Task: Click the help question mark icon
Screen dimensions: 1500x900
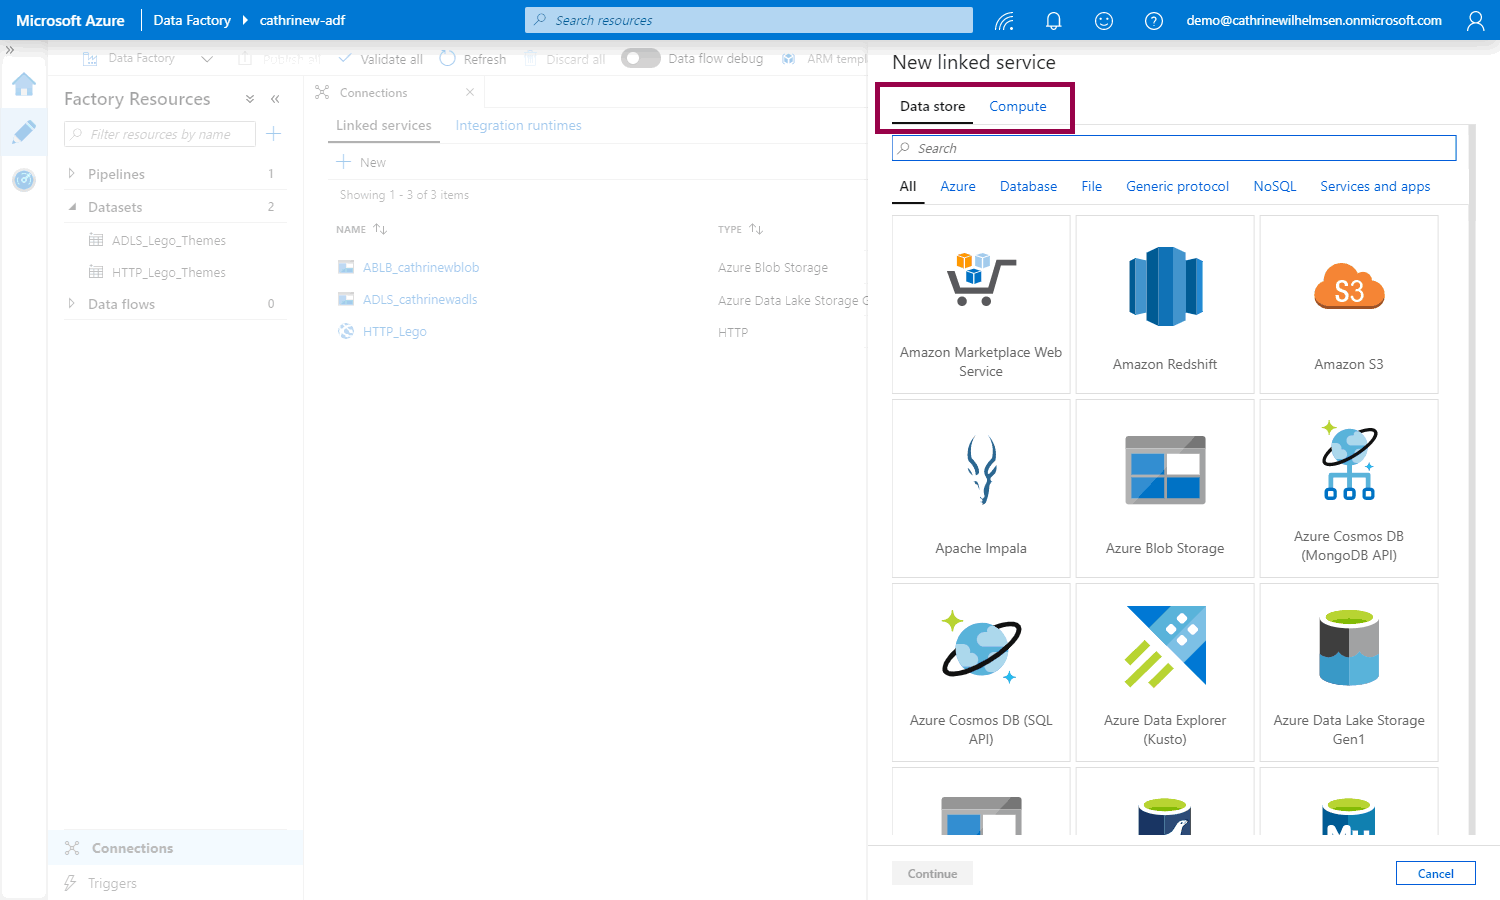Action: point(1153,21)
